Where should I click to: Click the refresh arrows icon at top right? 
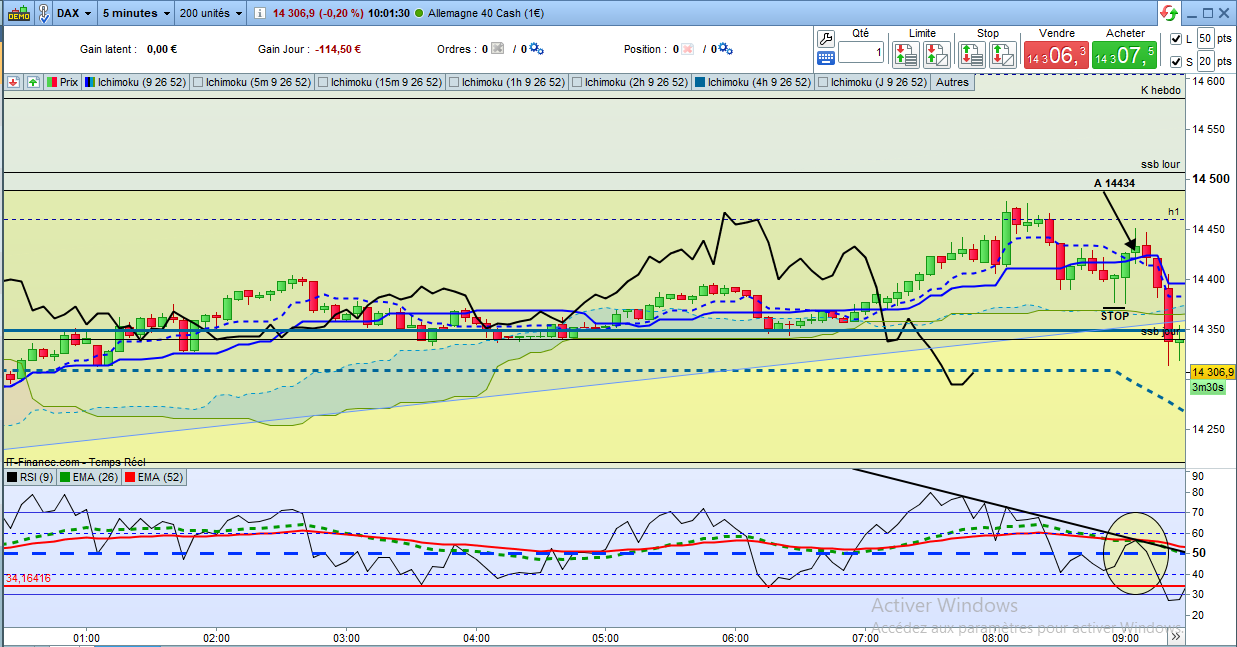(x=1169, y=13)
